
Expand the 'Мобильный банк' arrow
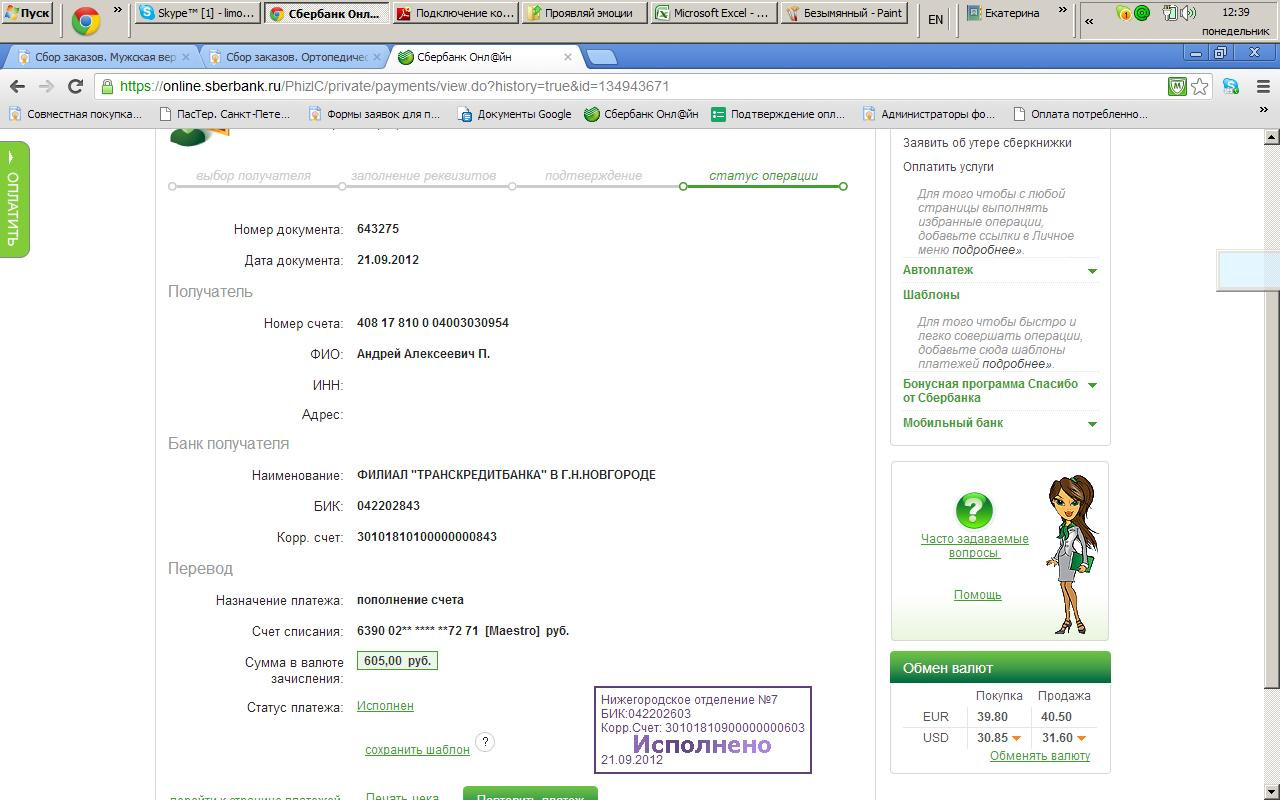coord(1092,424)
